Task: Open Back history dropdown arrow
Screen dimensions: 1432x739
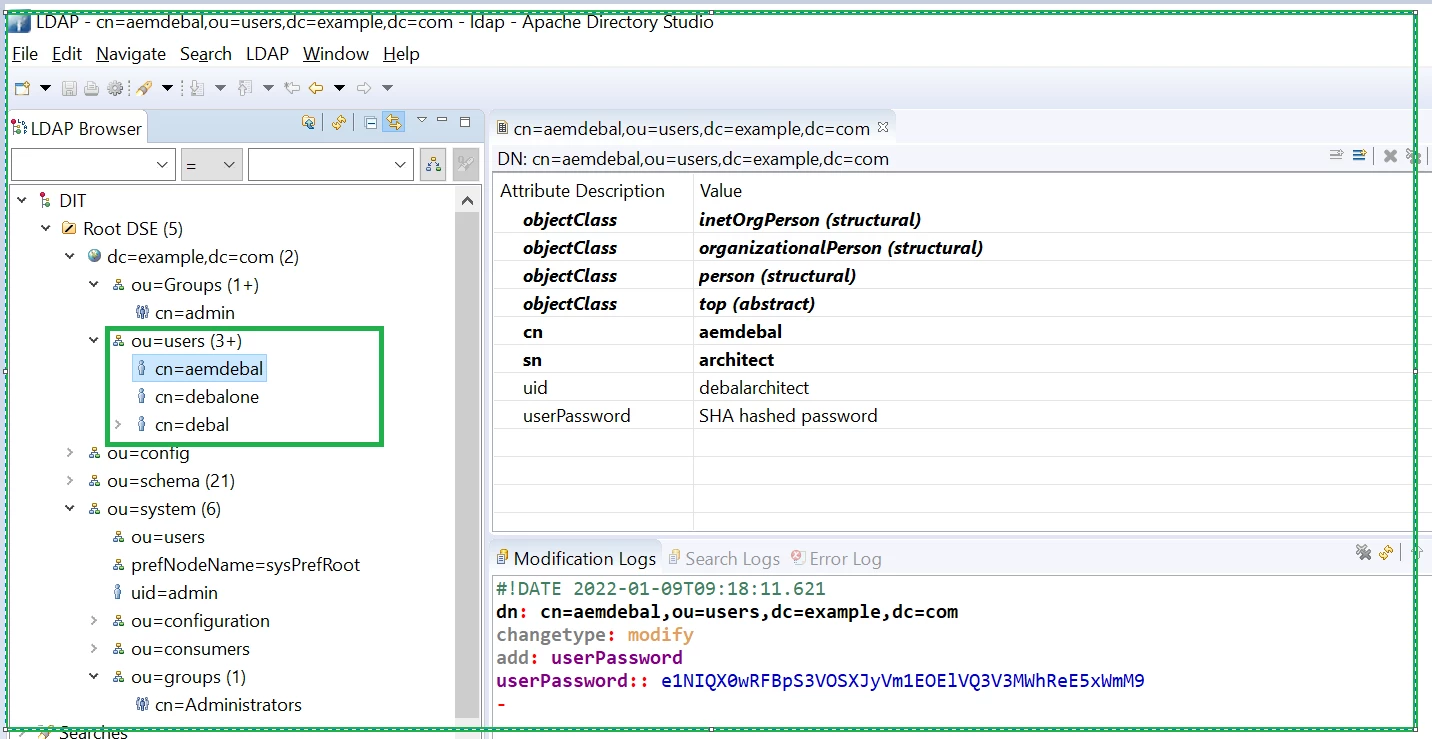Action: tap(339, 88)
